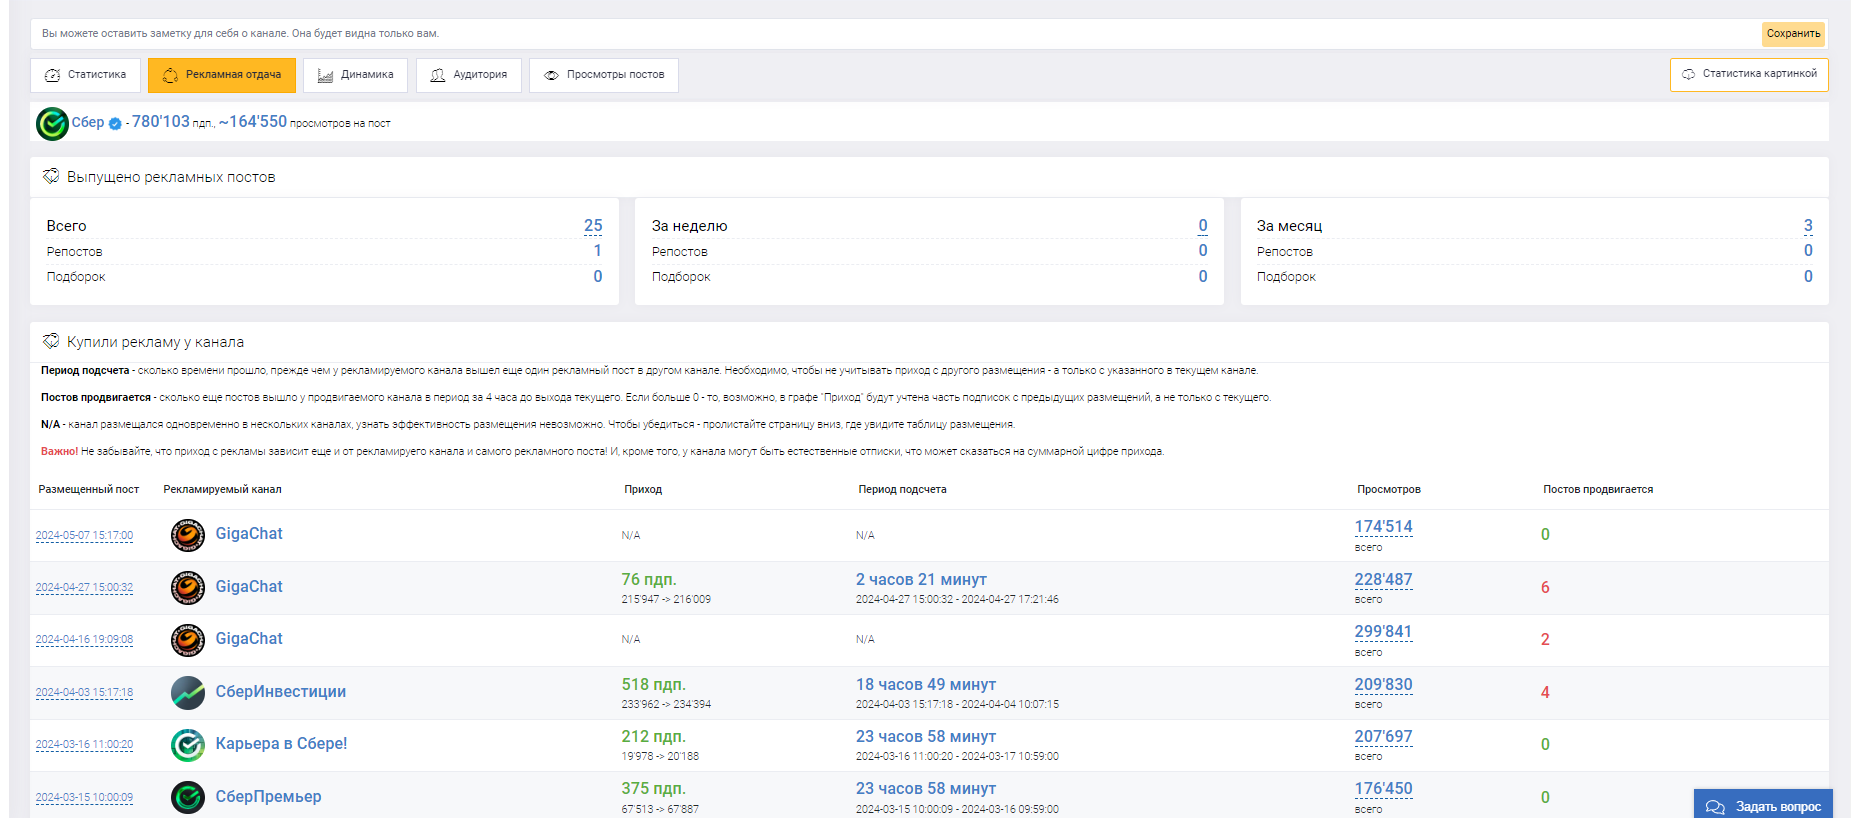This screenshot has height=818, width=1851.
Task: Open the Аудитория tab
Action: (x=468, y=75)
